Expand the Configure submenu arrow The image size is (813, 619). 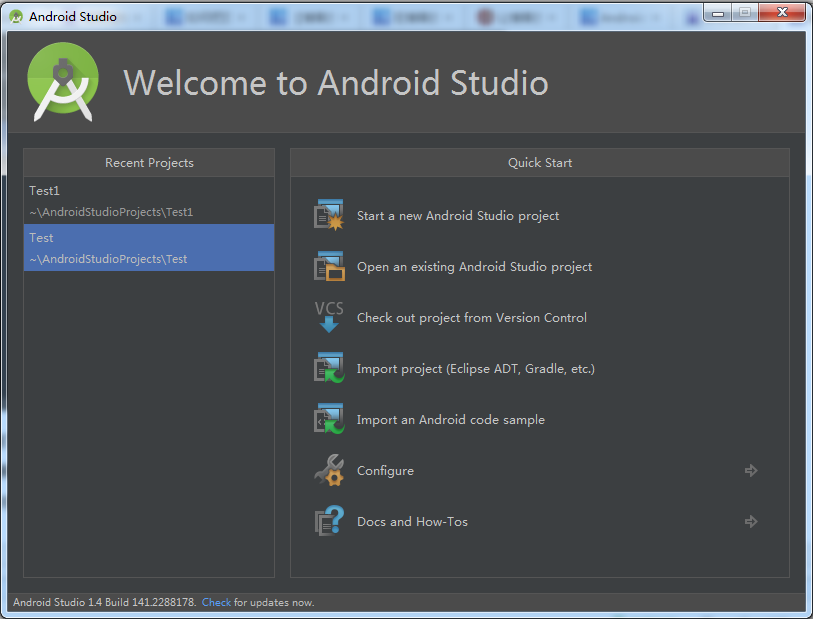pos(751,471)
